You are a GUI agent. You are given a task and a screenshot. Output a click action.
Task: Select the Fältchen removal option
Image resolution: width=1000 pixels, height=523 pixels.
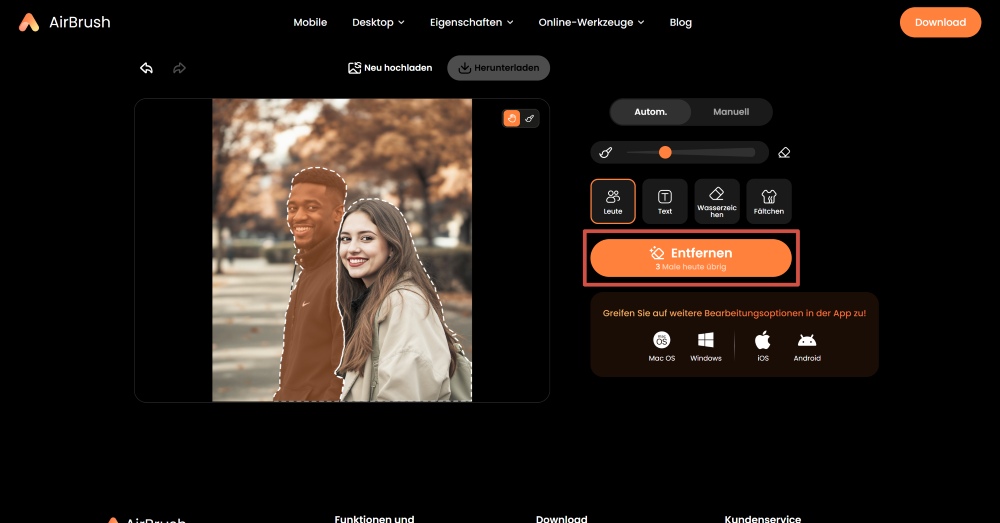tap(768, 201)
